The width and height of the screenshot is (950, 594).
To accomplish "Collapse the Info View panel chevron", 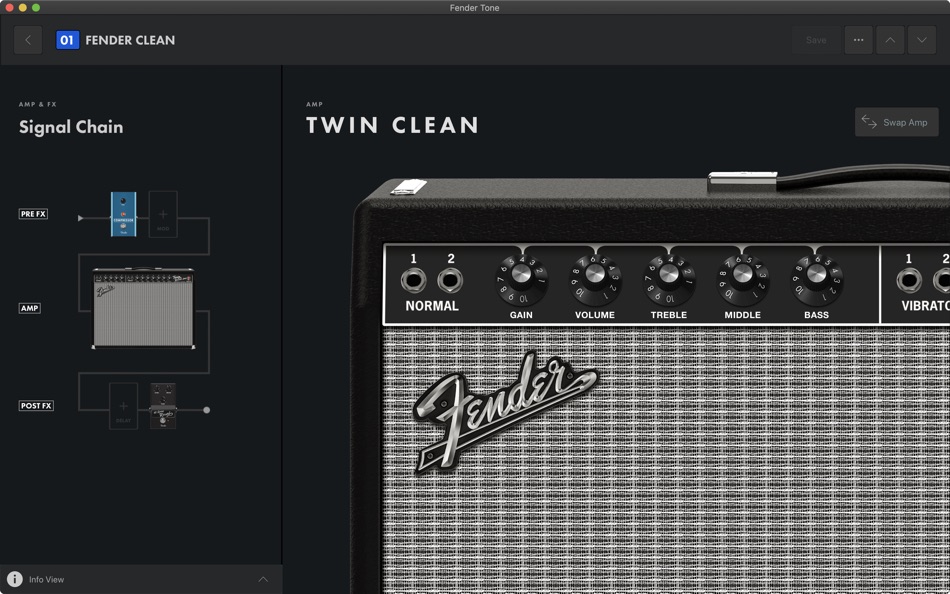I will coord(262,579).
